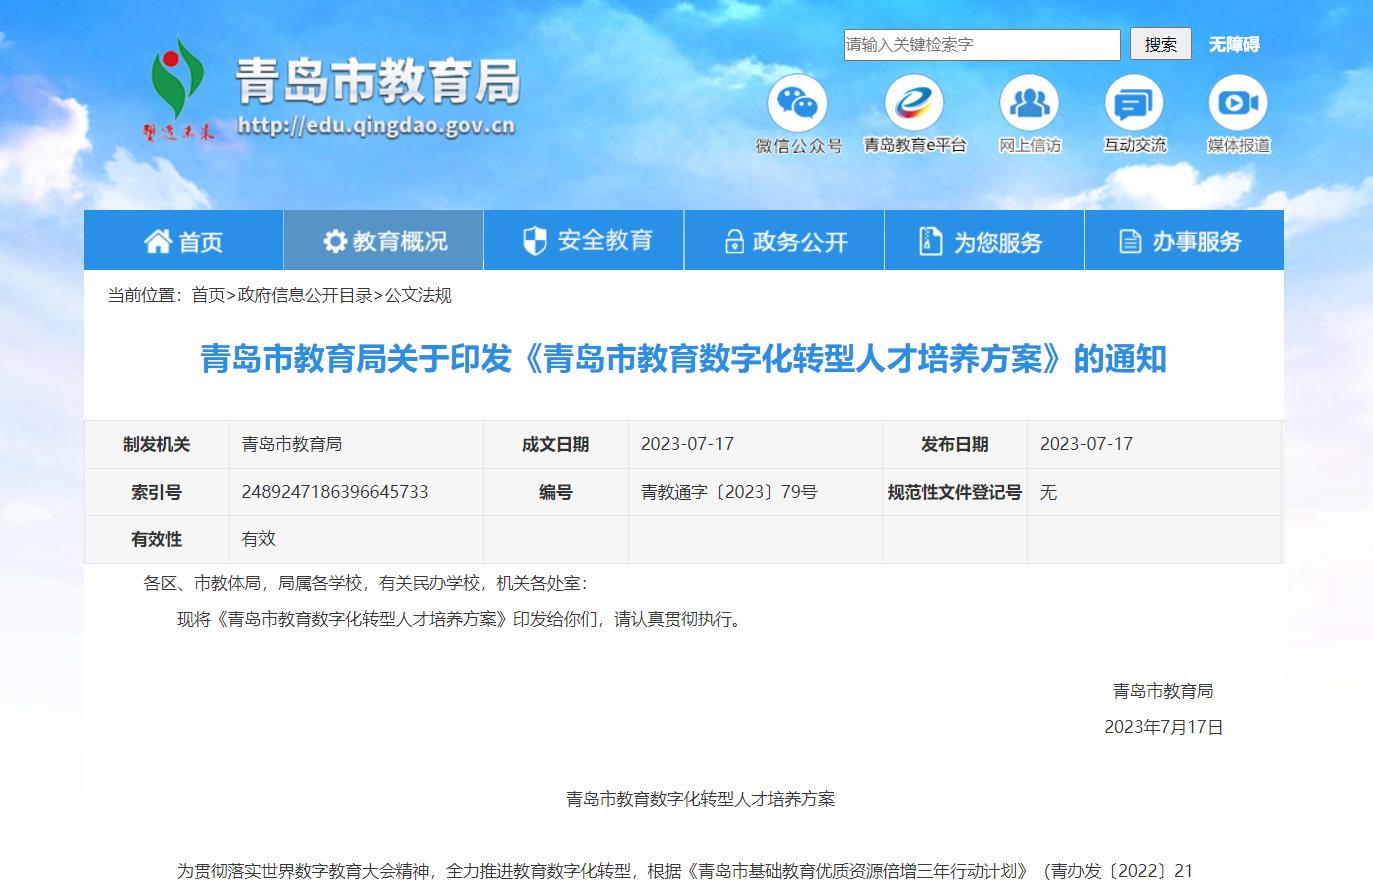Open the 办事服务 navigation tab

click(x=1184, y=241)
